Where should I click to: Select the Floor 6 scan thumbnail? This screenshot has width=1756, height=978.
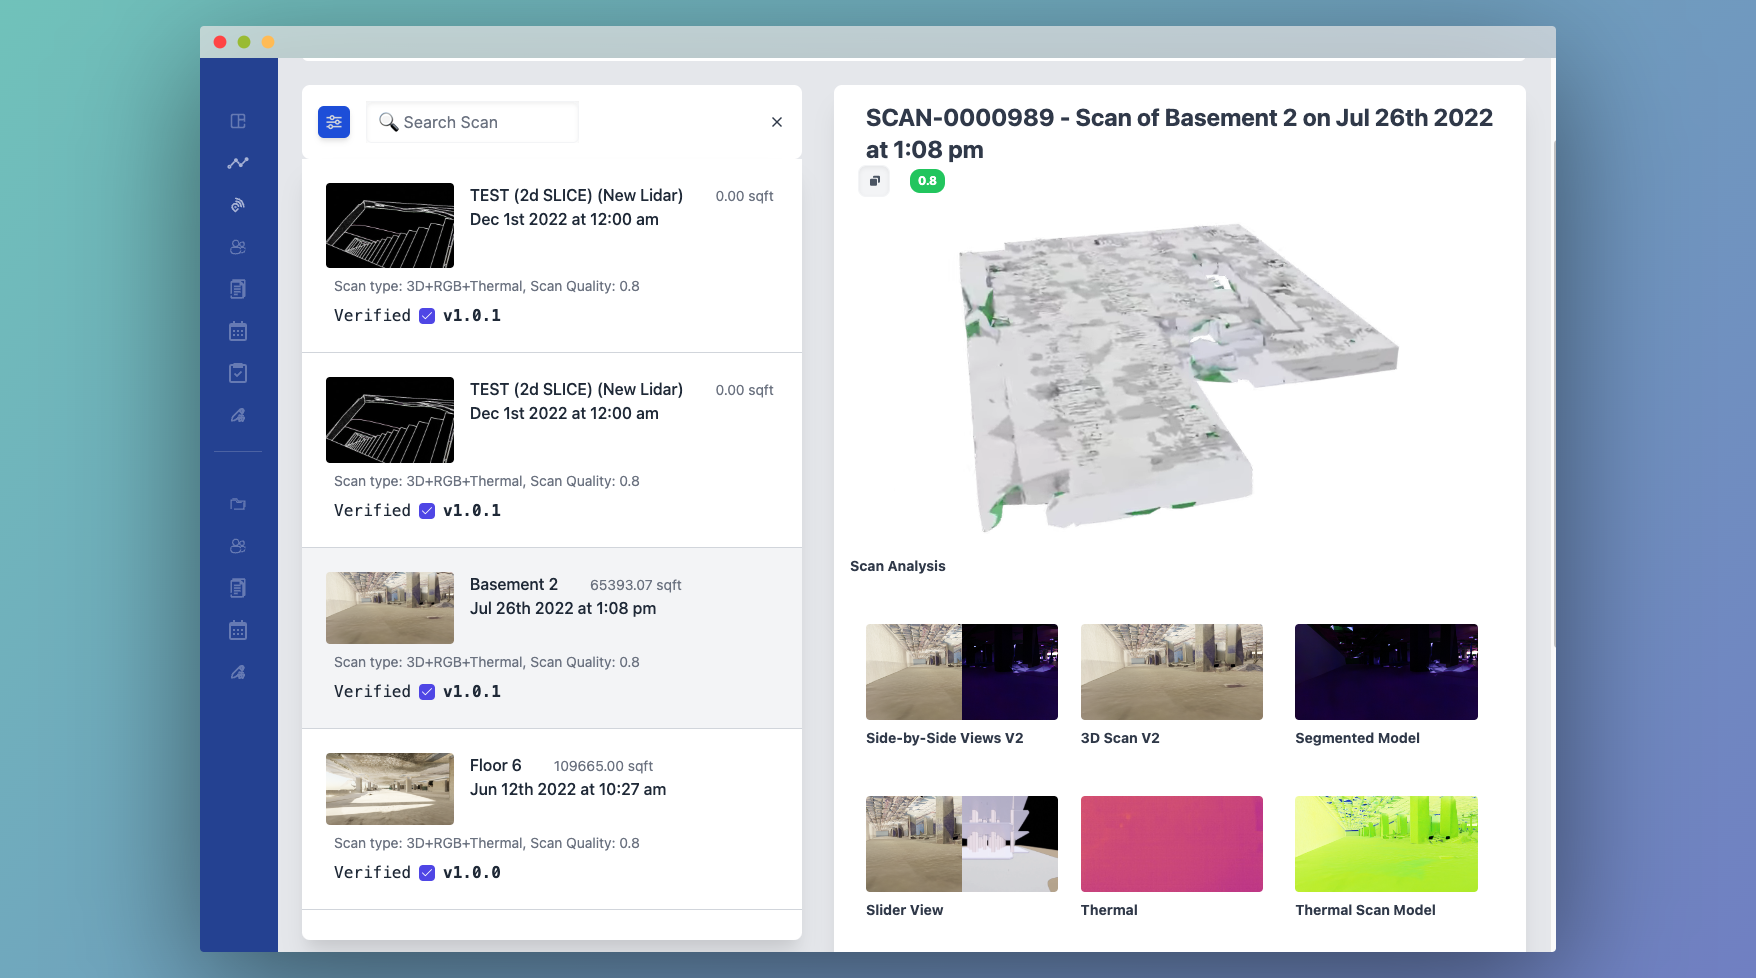(390, 789)
